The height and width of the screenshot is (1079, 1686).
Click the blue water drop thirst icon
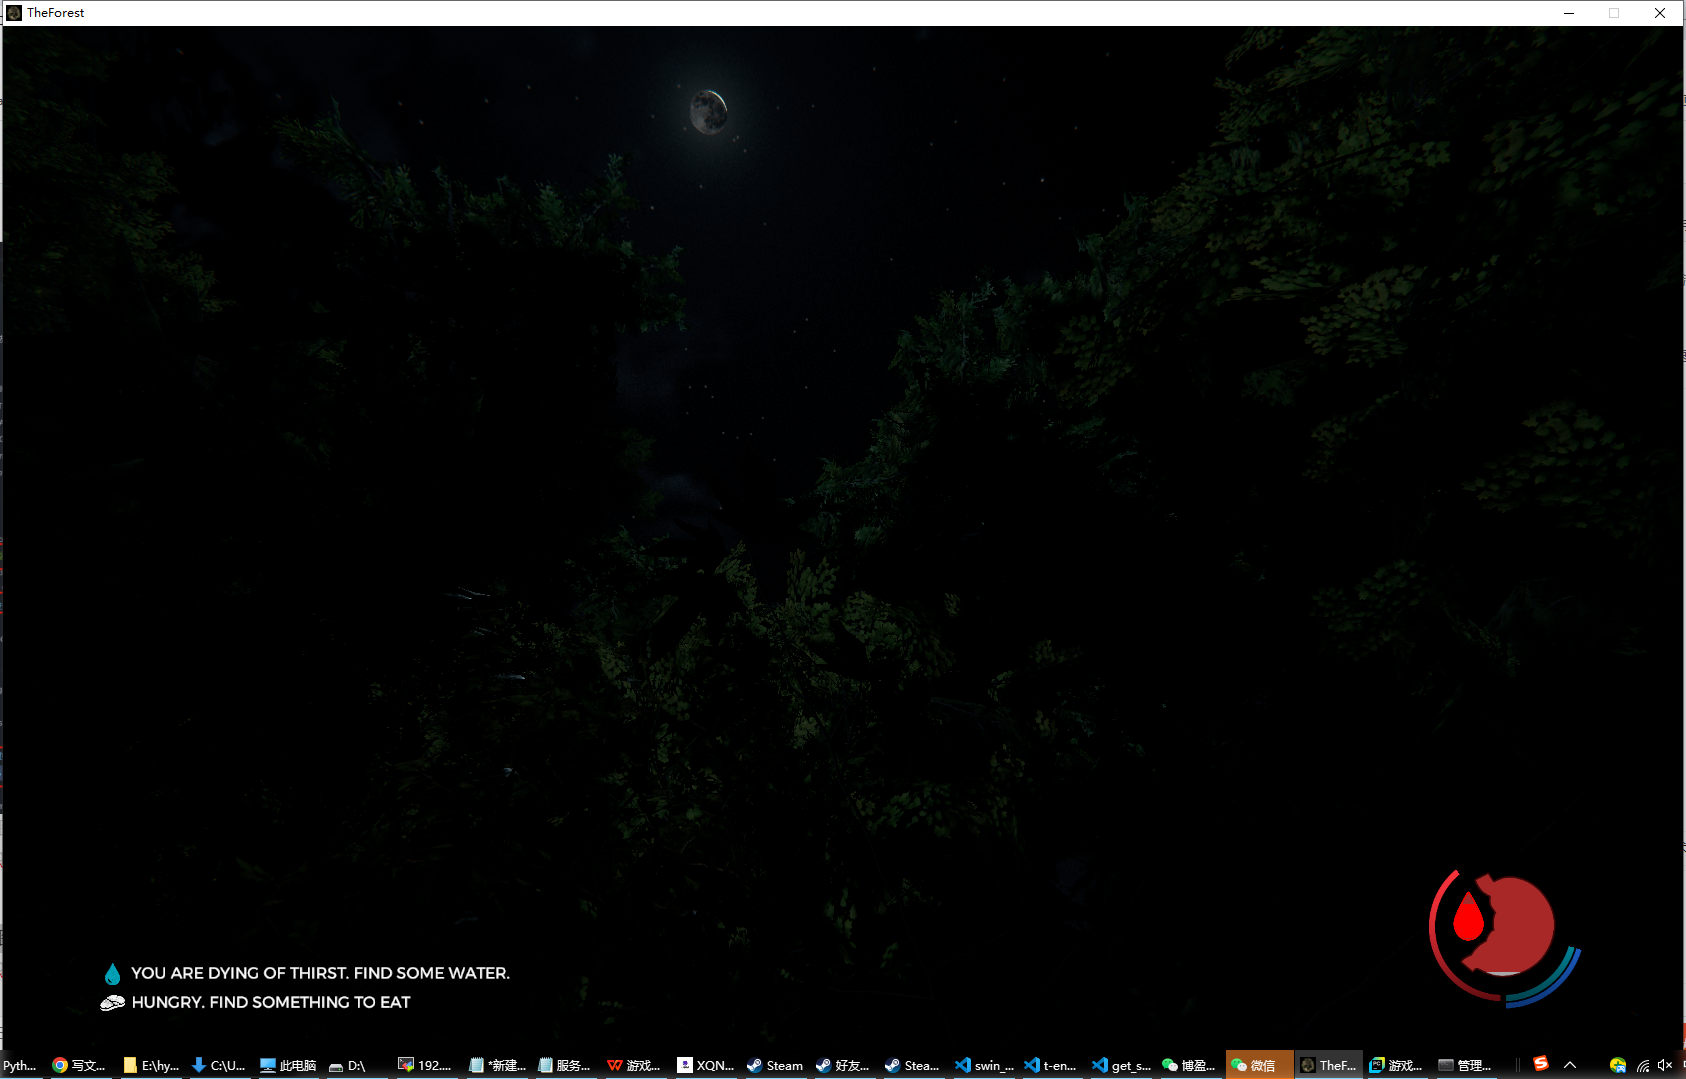point(112,974)
